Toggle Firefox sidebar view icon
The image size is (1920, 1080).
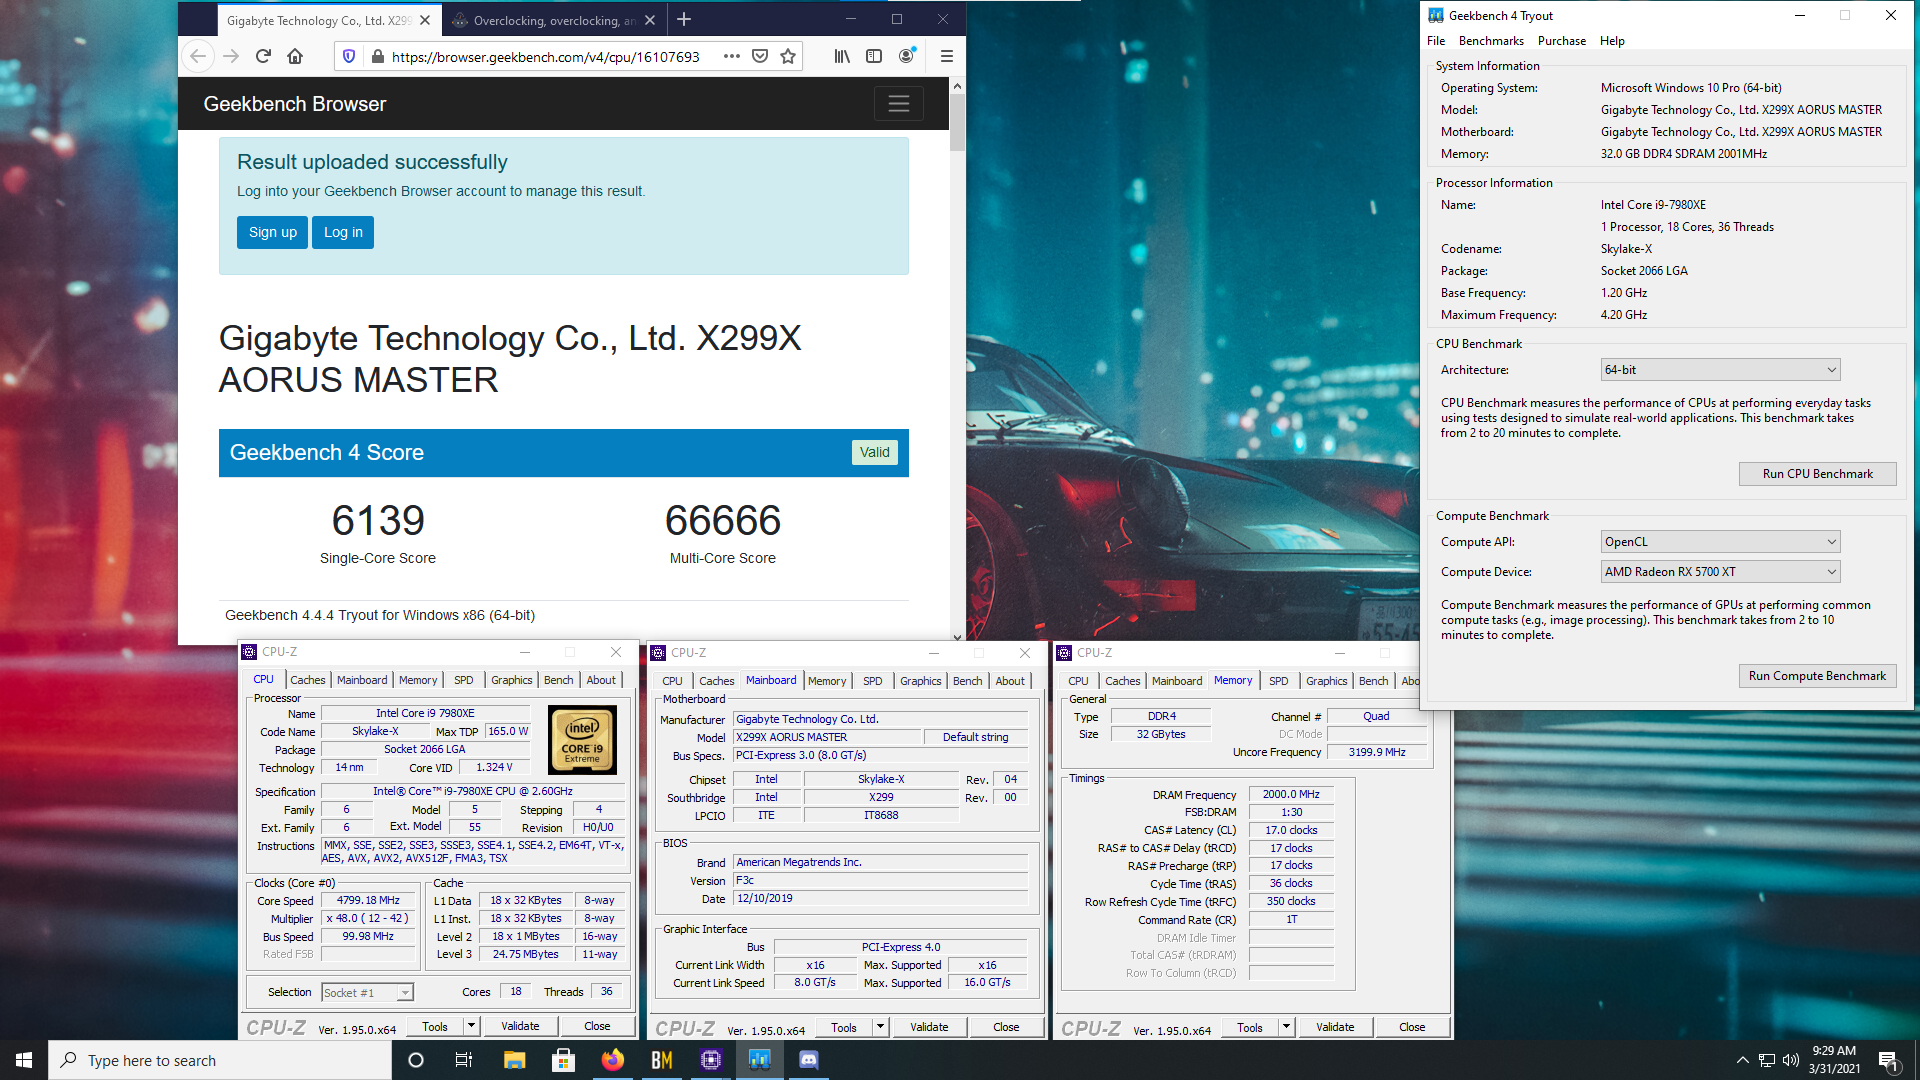point(874,57)
